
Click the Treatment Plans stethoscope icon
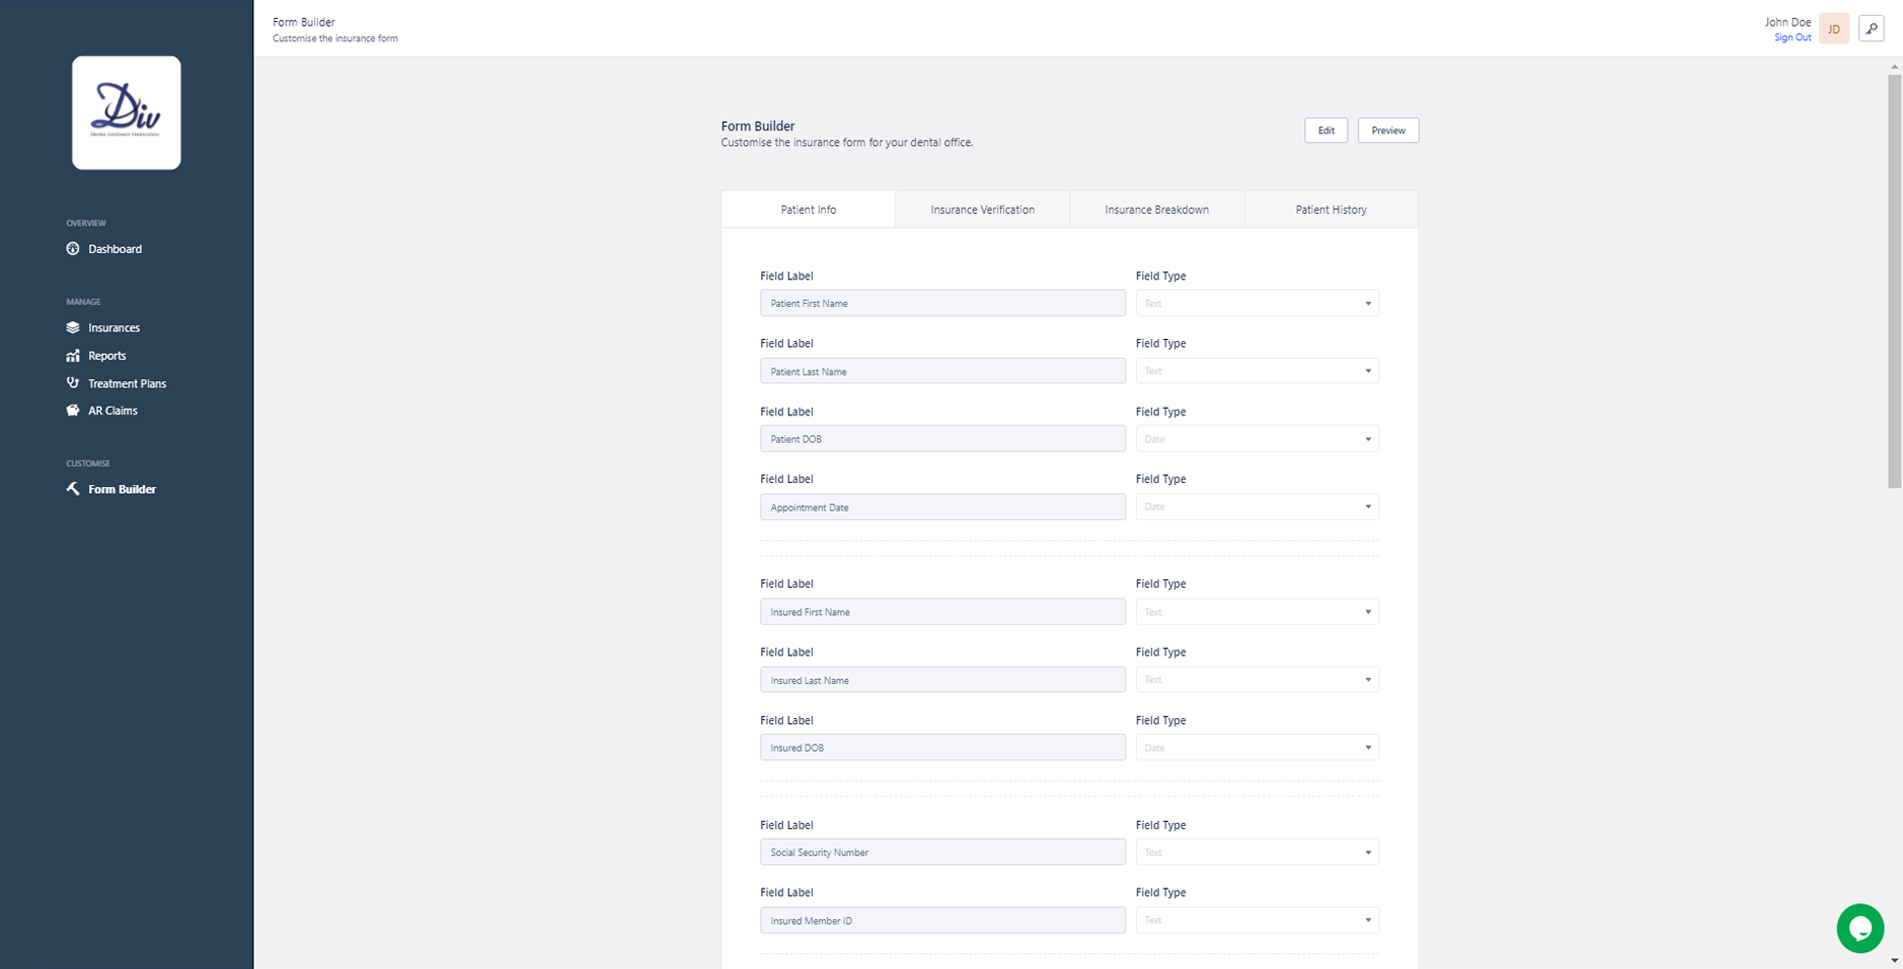point(73,383)
